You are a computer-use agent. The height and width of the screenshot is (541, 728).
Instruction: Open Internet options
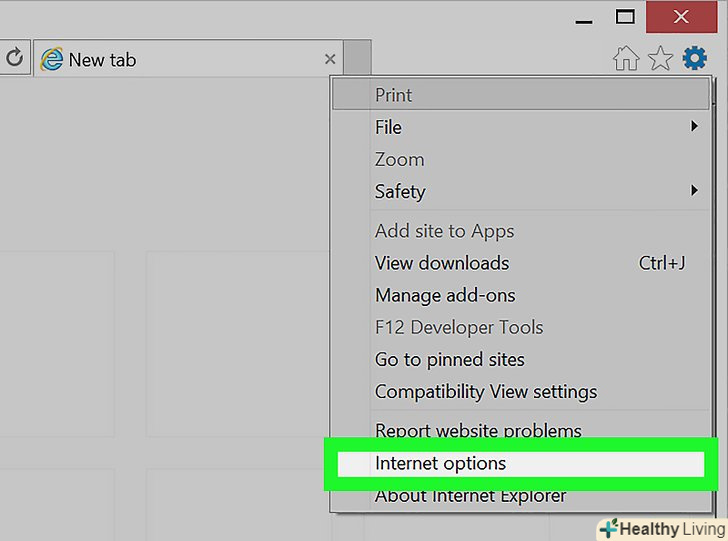(520, 463)
